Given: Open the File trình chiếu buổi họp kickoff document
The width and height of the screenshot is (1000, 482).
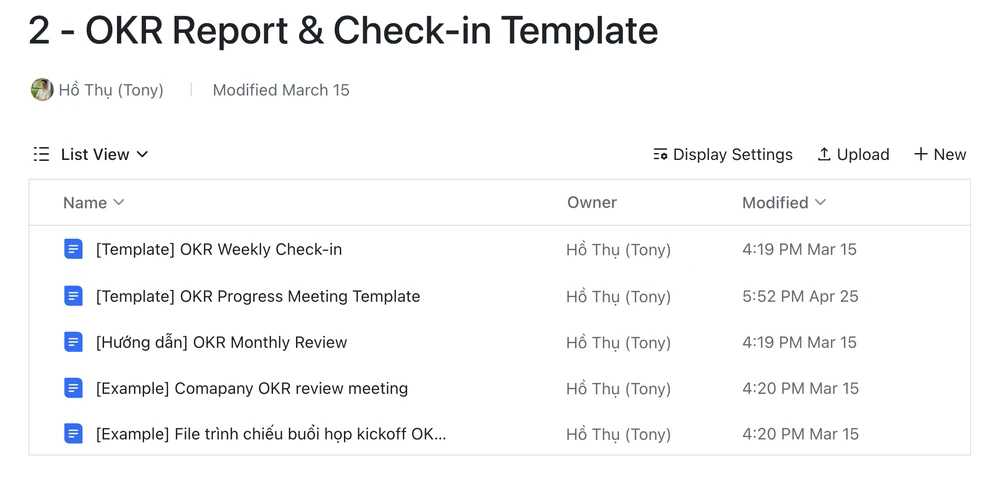Looking at the screenshot, I should click(271, 434).
